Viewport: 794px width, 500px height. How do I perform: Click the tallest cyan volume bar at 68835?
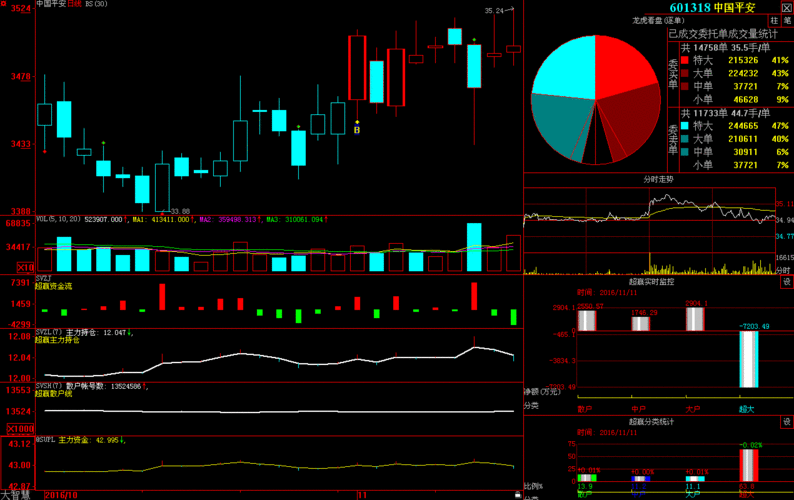tap(474, 247)
